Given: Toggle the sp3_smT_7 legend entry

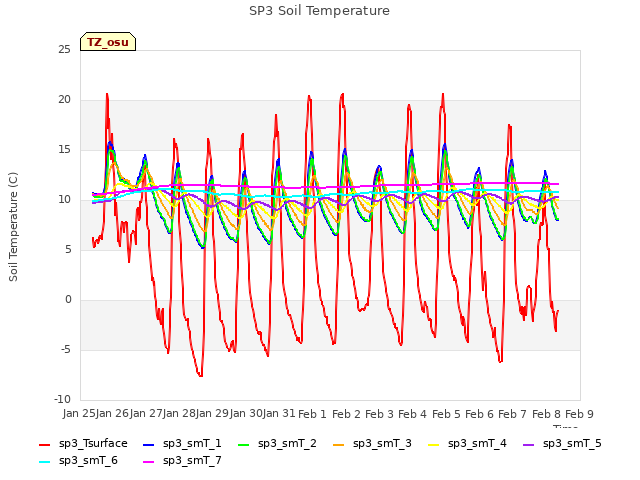Looking at the screenshot, I should 182,461.
